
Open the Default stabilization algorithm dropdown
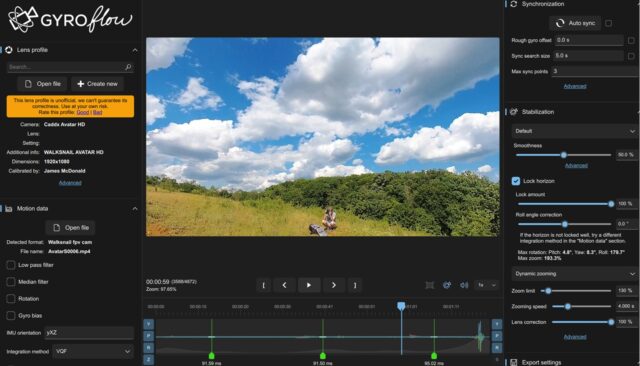pos(574,131)
